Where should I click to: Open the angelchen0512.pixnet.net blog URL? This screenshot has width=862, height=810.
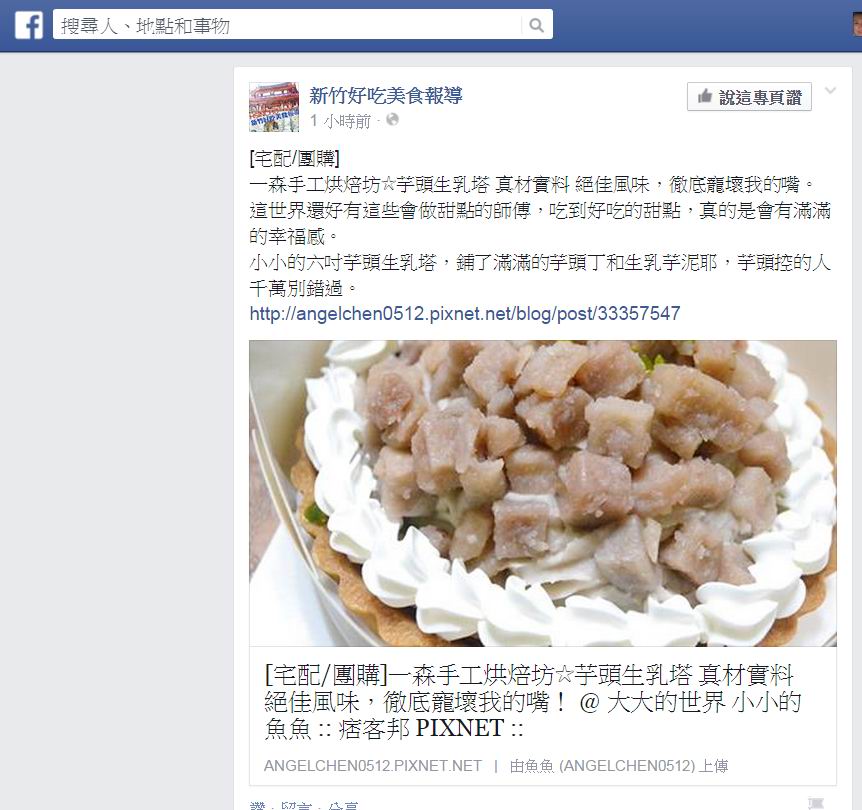tap(465, 313)
